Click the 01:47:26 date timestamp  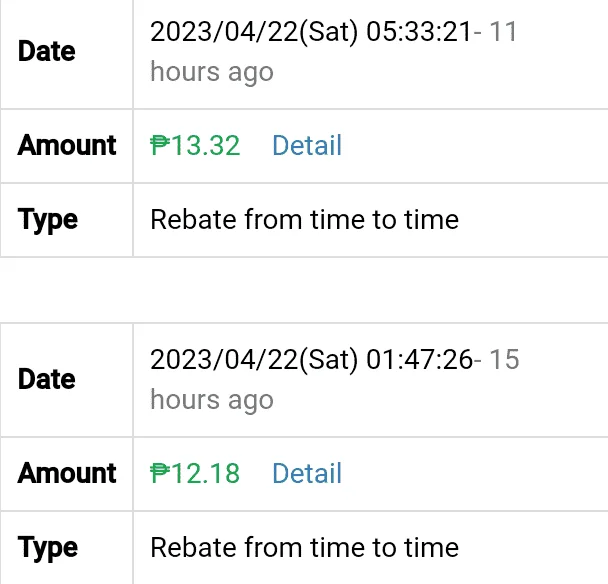coord(419,359)
